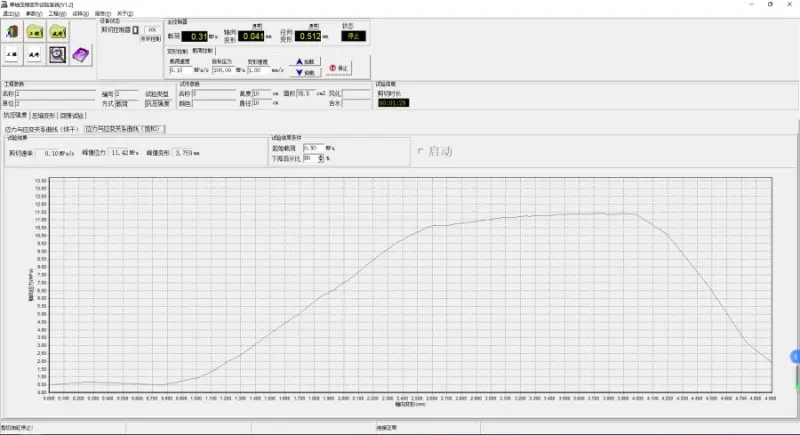Open the 报表 menu

[103, 14]
